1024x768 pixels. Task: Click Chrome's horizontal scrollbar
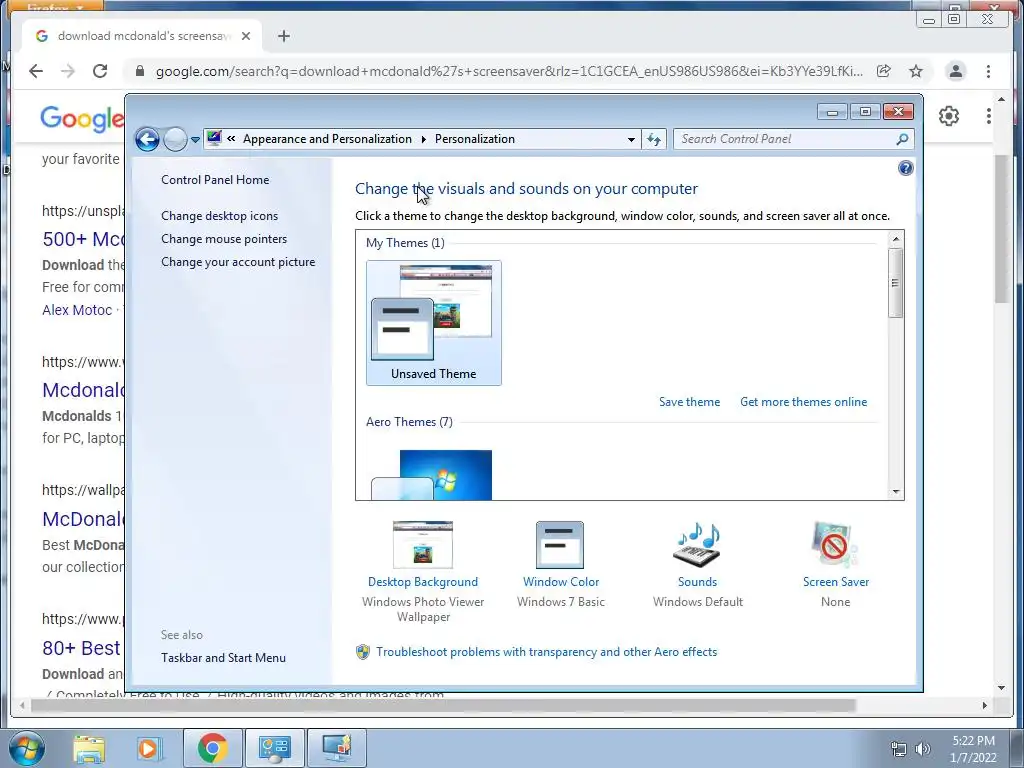click(443, 705)
